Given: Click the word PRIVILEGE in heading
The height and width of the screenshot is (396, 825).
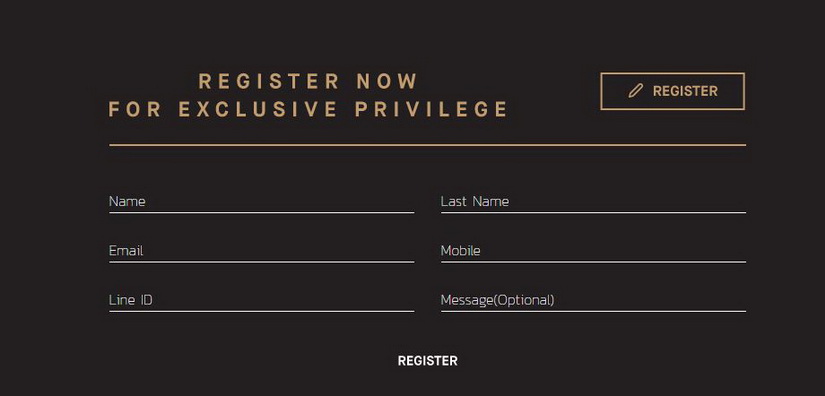Looking at the screenshot, I should [x=431, y=109].
